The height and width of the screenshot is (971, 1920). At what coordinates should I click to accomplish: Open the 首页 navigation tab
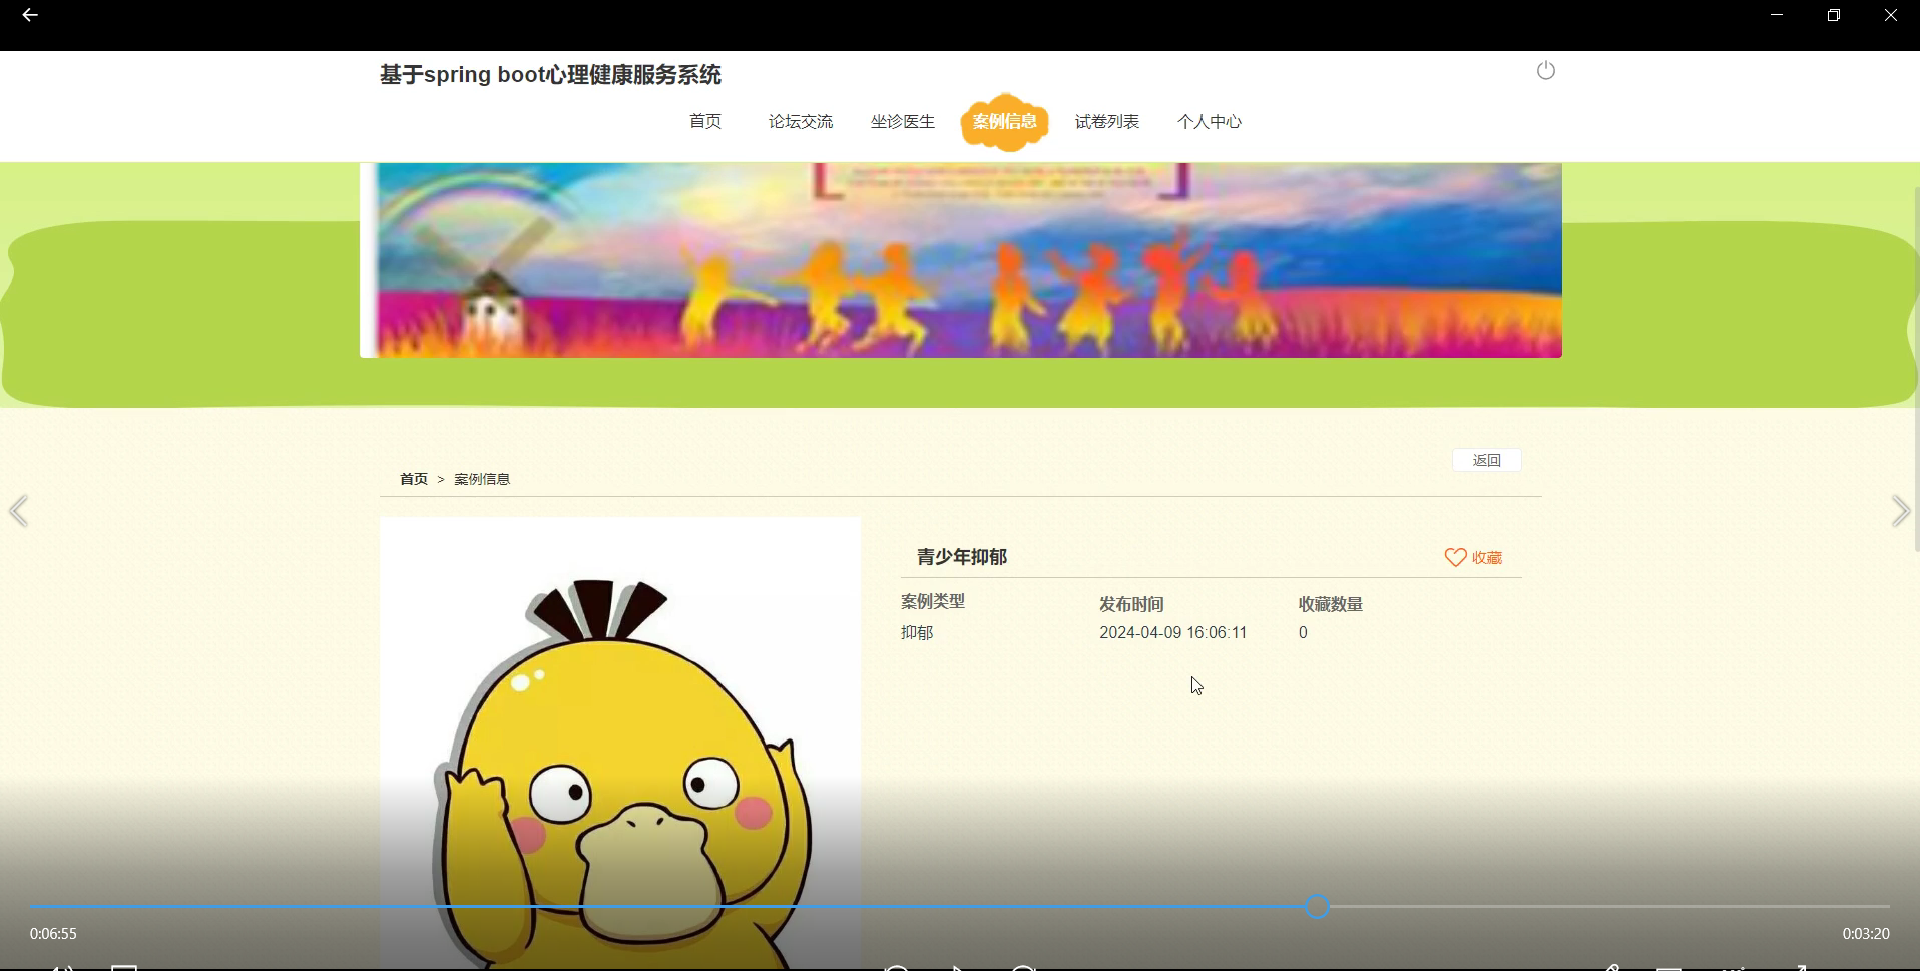[705, 121]
